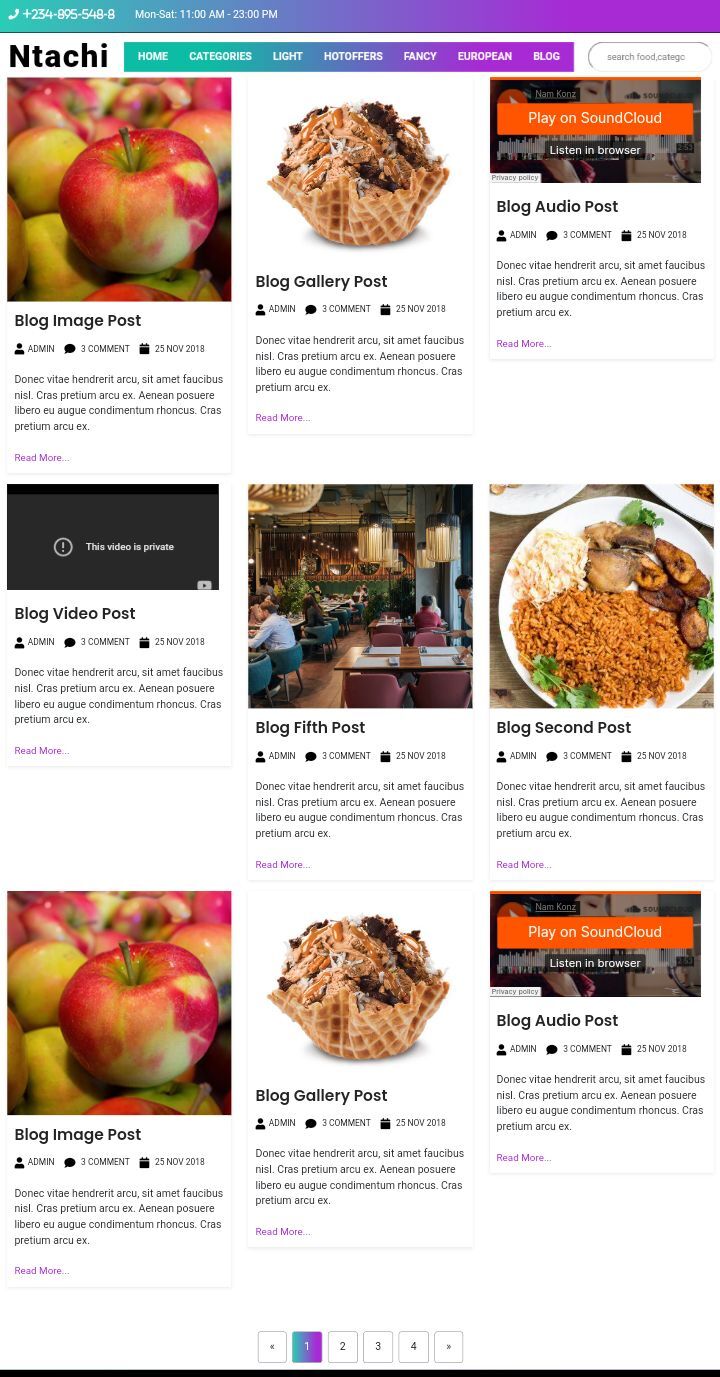Click admin user icon under Blog Fifth Post

coord(260,757)
